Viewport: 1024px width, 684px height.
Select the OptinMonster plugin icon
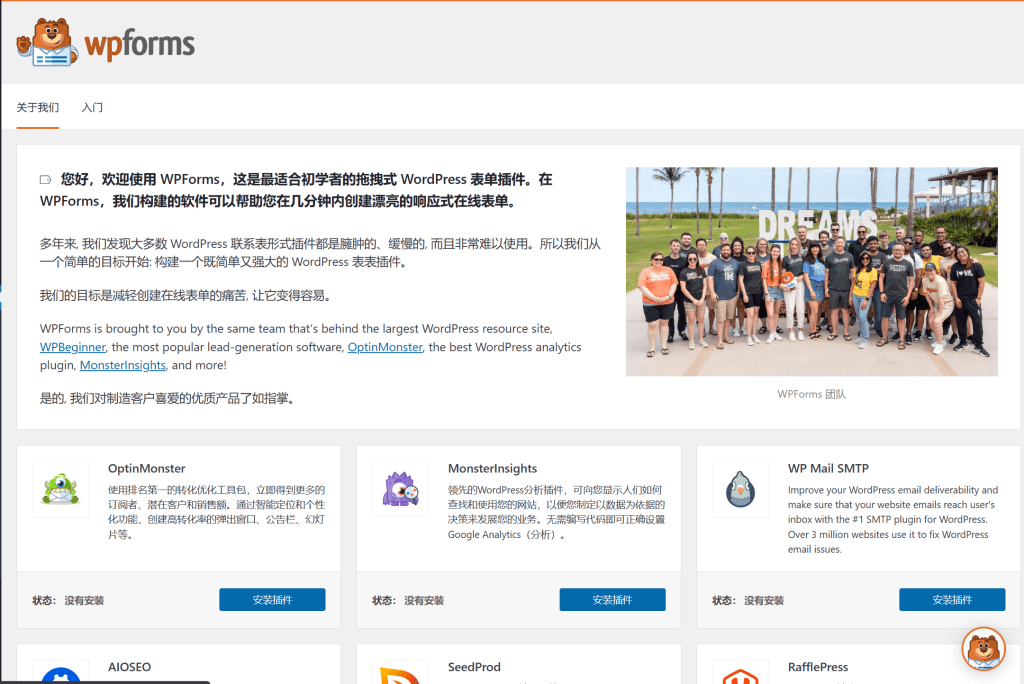pyautogui.click(x=60, y=490)
